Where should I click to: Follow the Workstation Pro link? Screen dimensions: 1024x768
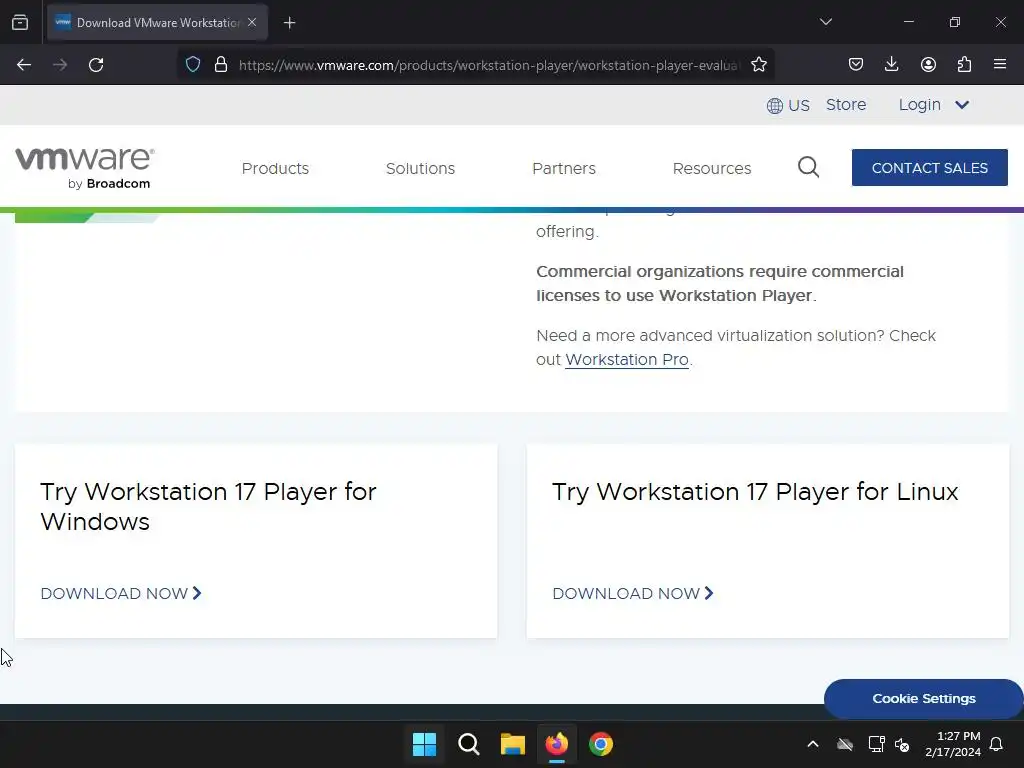626,360
